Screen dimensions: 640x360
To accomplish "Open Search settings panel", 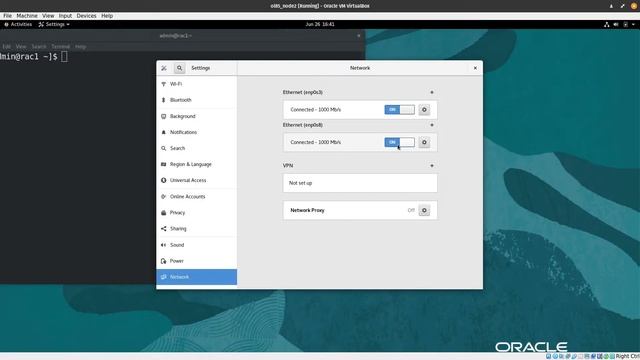I will pyautogui.click(x=196, y=148).
